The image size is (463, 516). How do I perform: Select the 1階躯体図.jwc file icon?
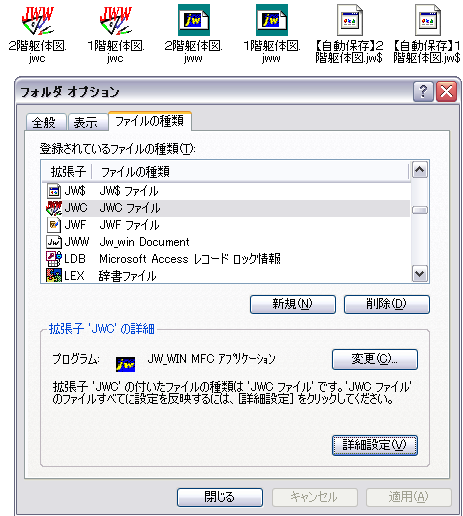click(115, 21)
